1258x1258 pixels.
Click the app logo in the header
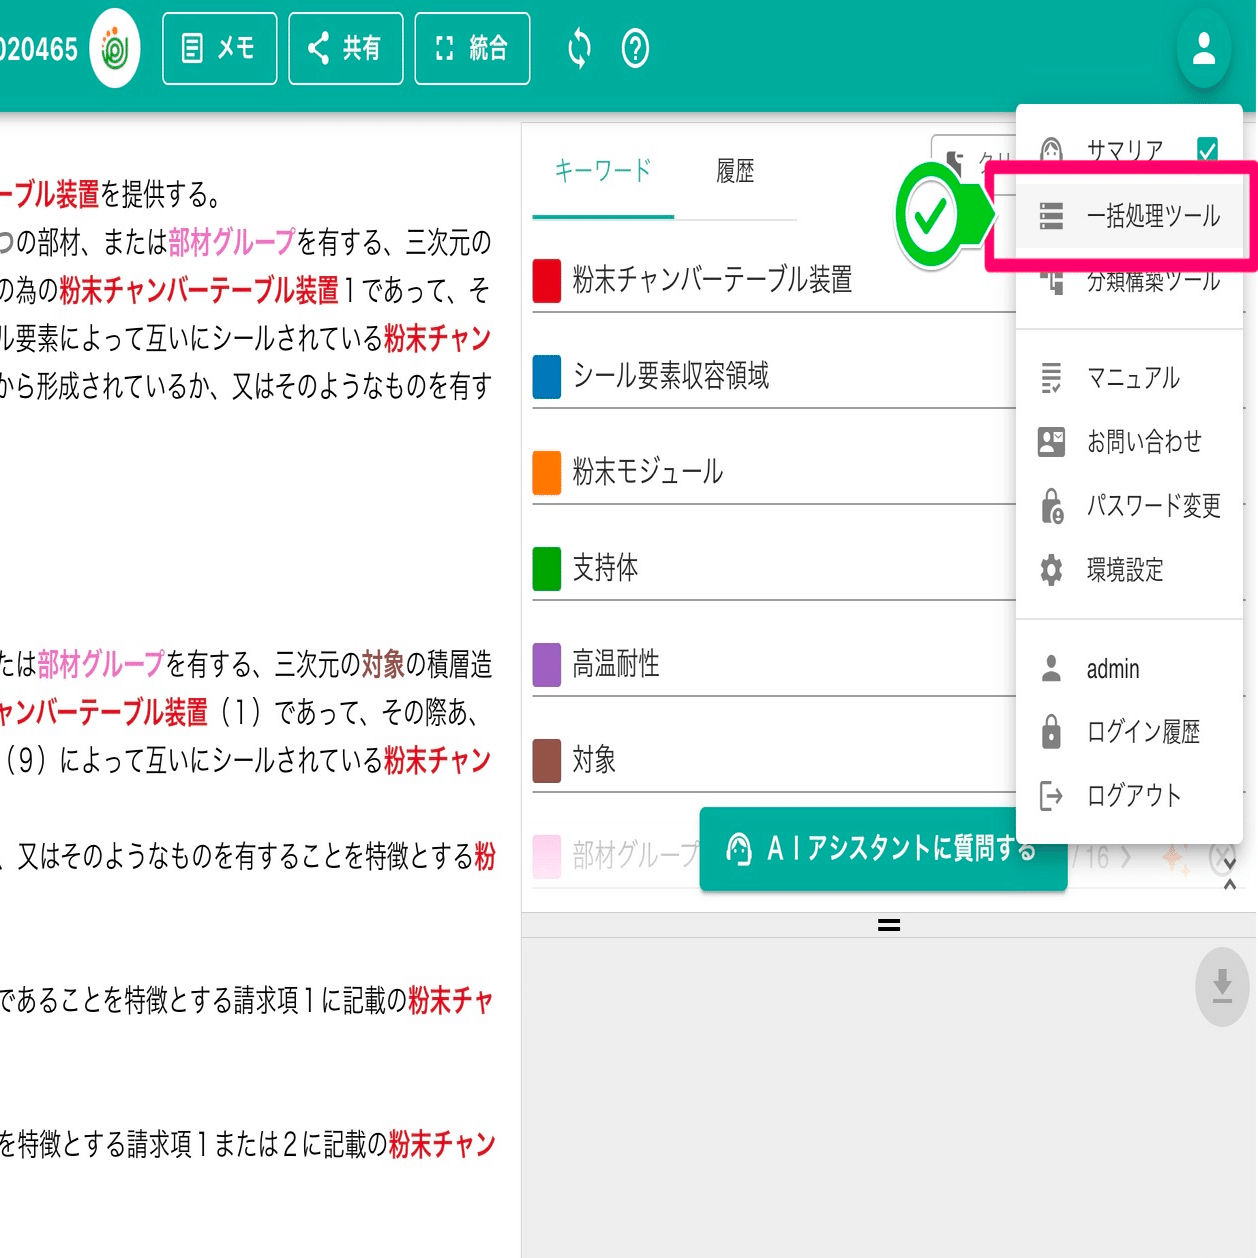tap(114, 47)
